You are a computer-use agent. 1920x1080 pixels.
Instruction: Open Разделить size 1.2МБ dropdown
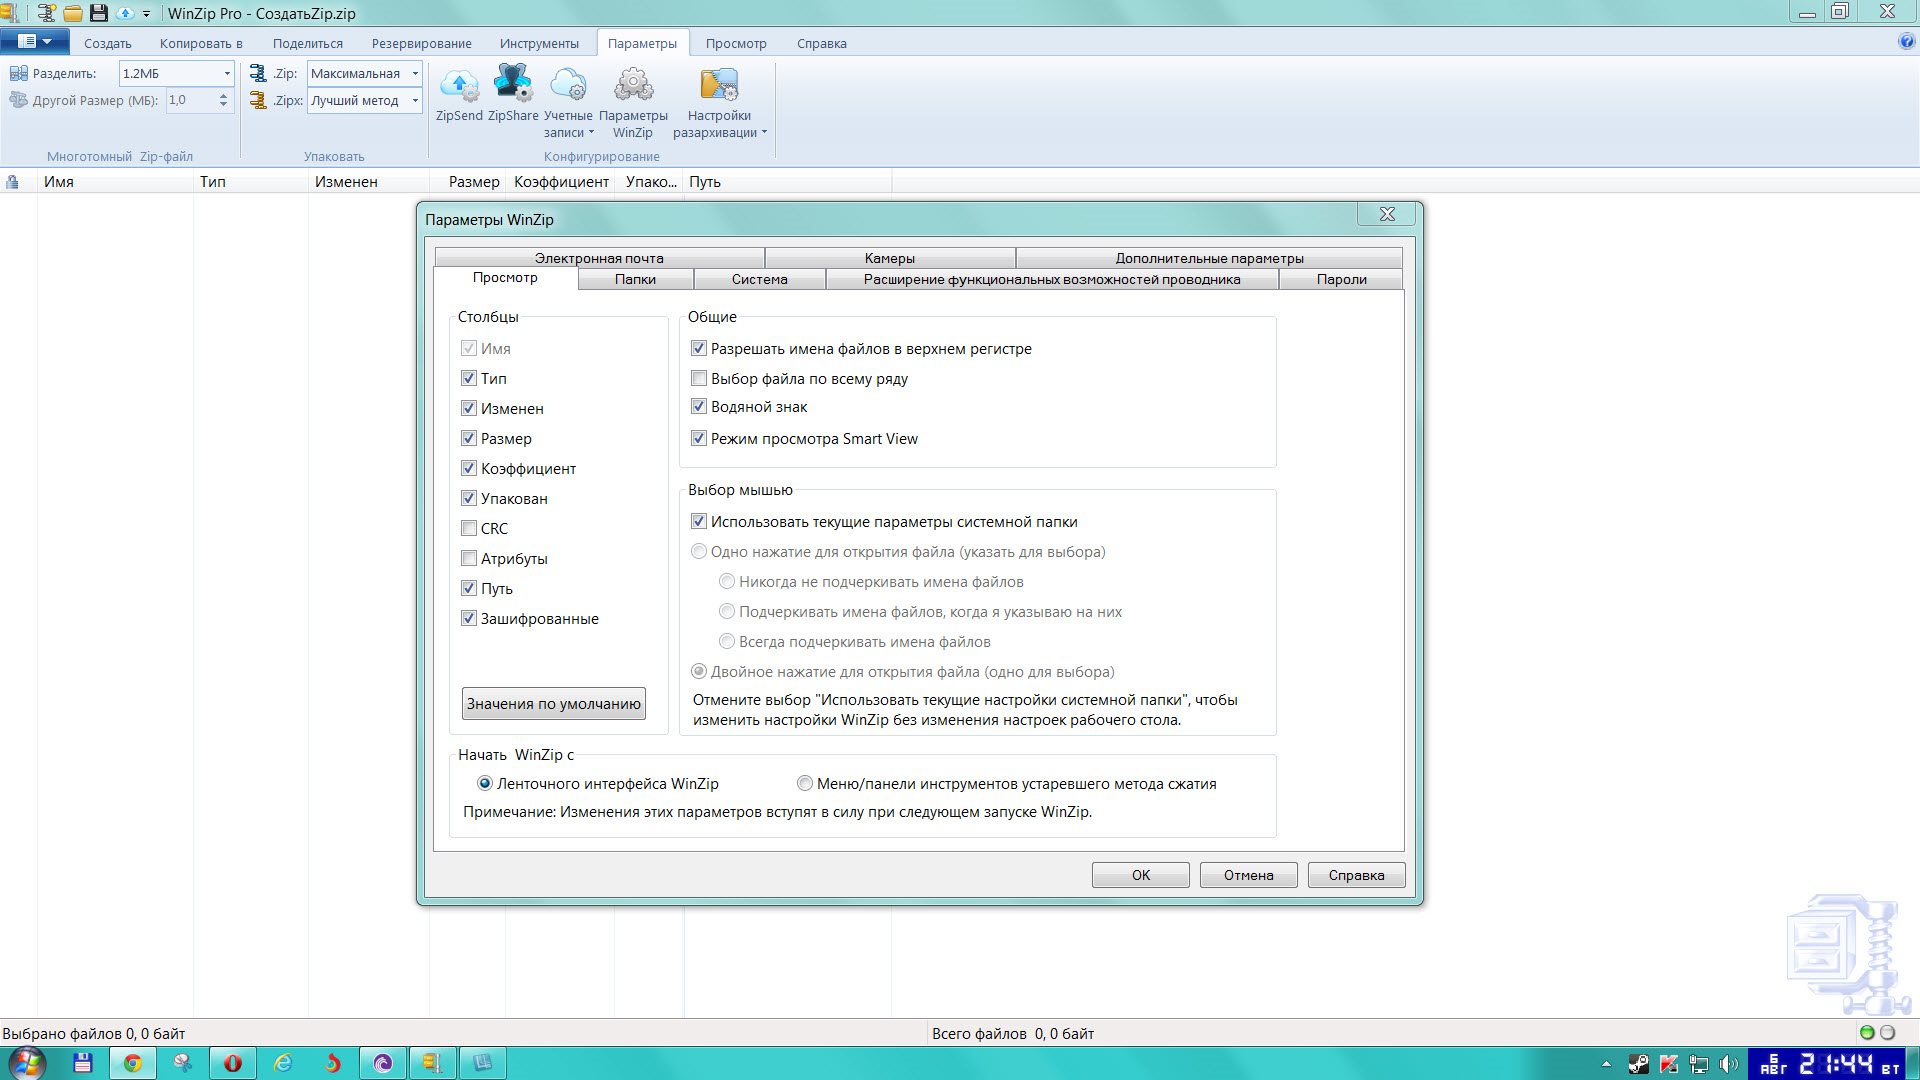[227, 73]
